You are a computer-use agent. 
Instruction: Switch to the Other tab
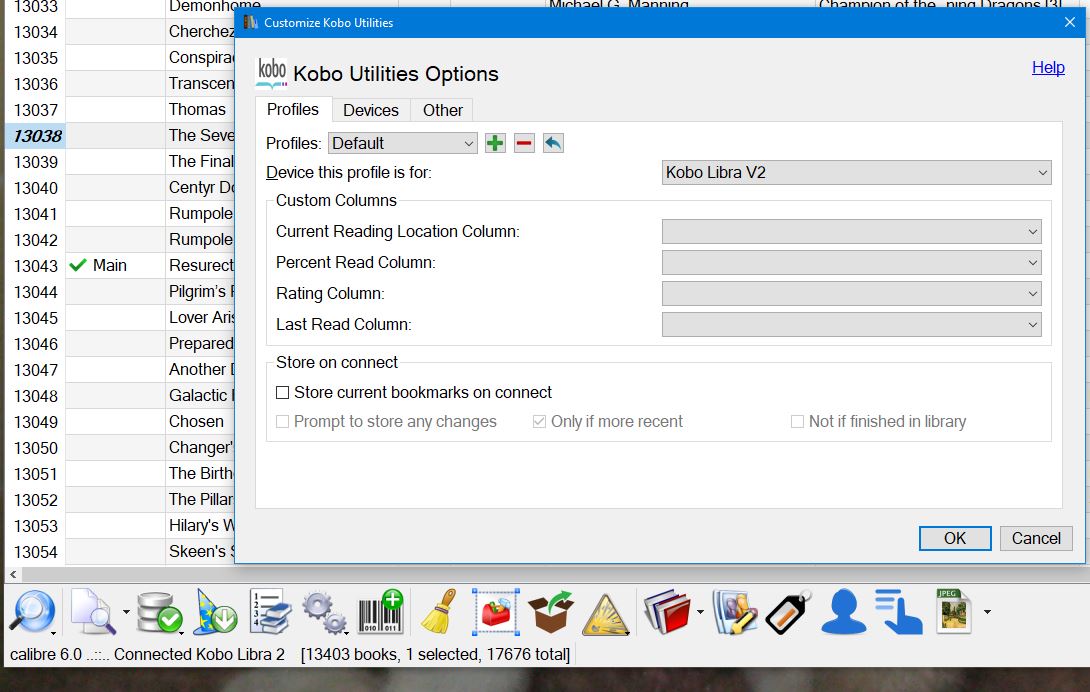tap(443, 111)
